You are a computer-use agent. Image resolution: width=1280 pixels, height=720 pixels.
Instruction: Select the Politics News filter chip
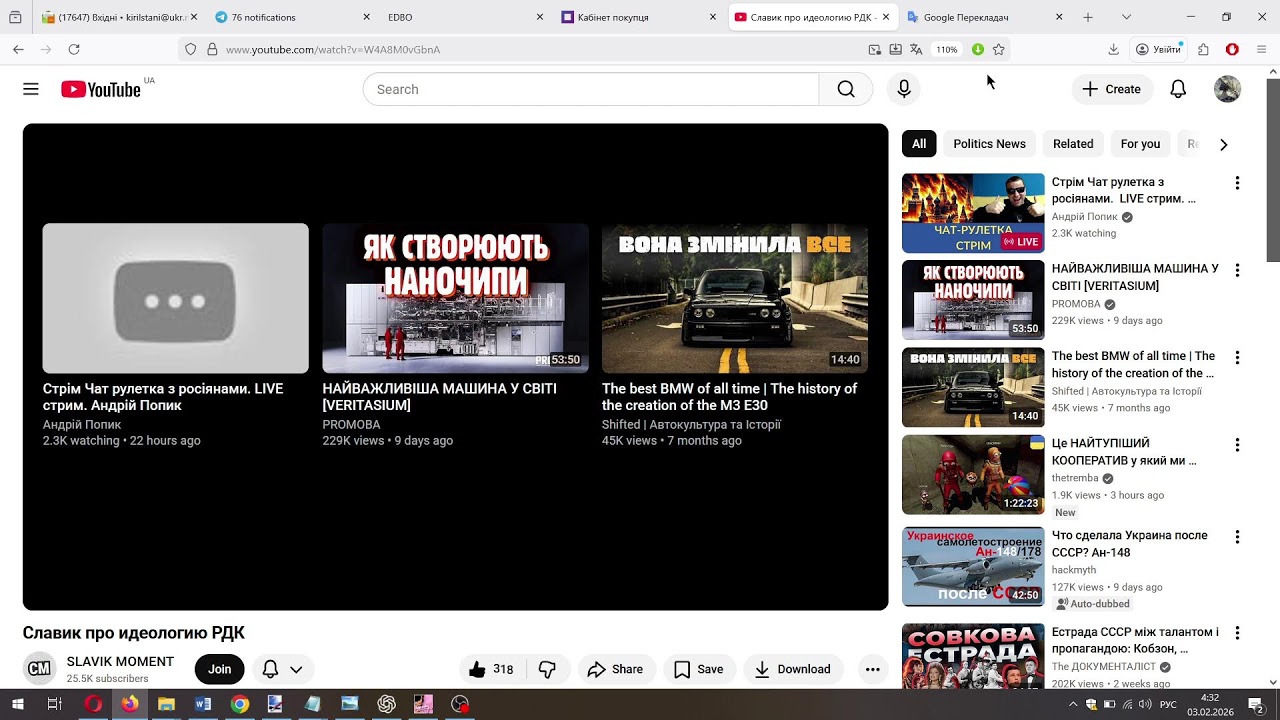[989, 144]
